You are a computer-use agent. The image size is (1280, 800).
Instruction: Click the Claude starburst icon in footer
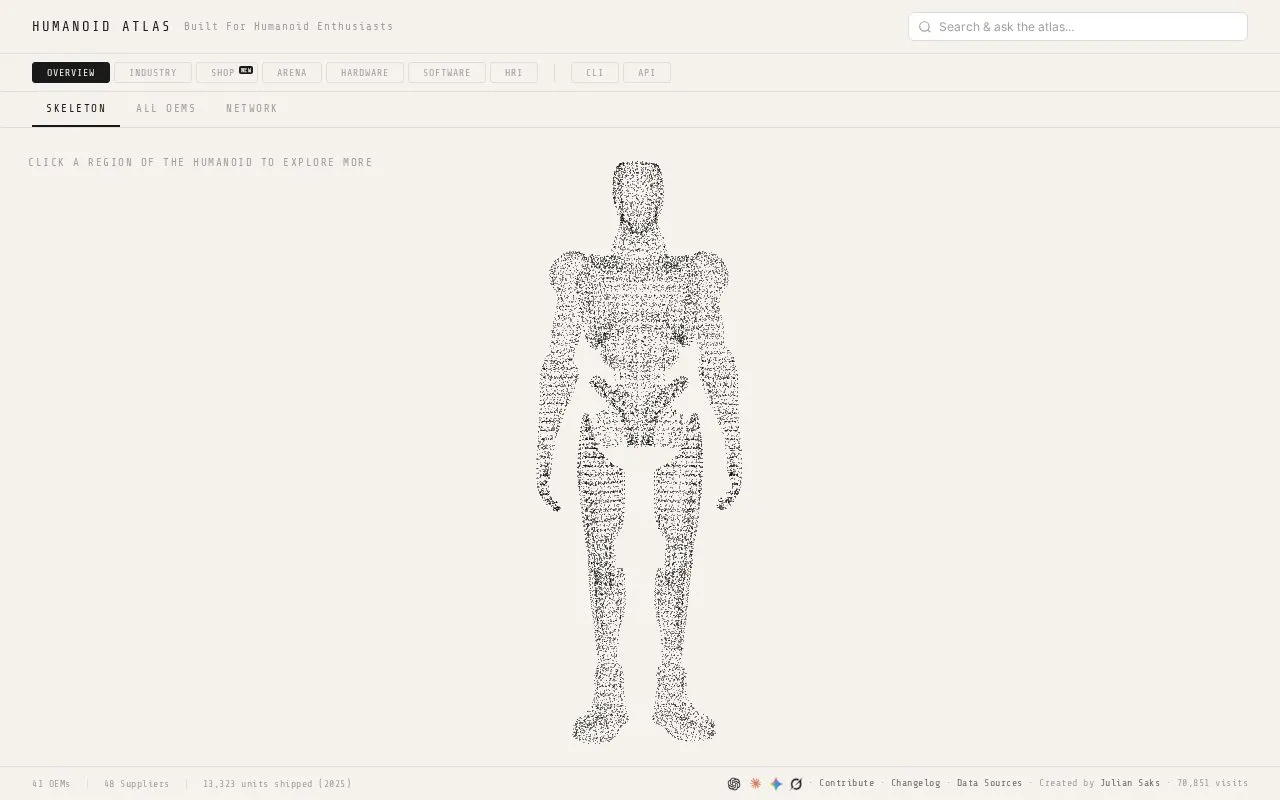coord(755,784)
